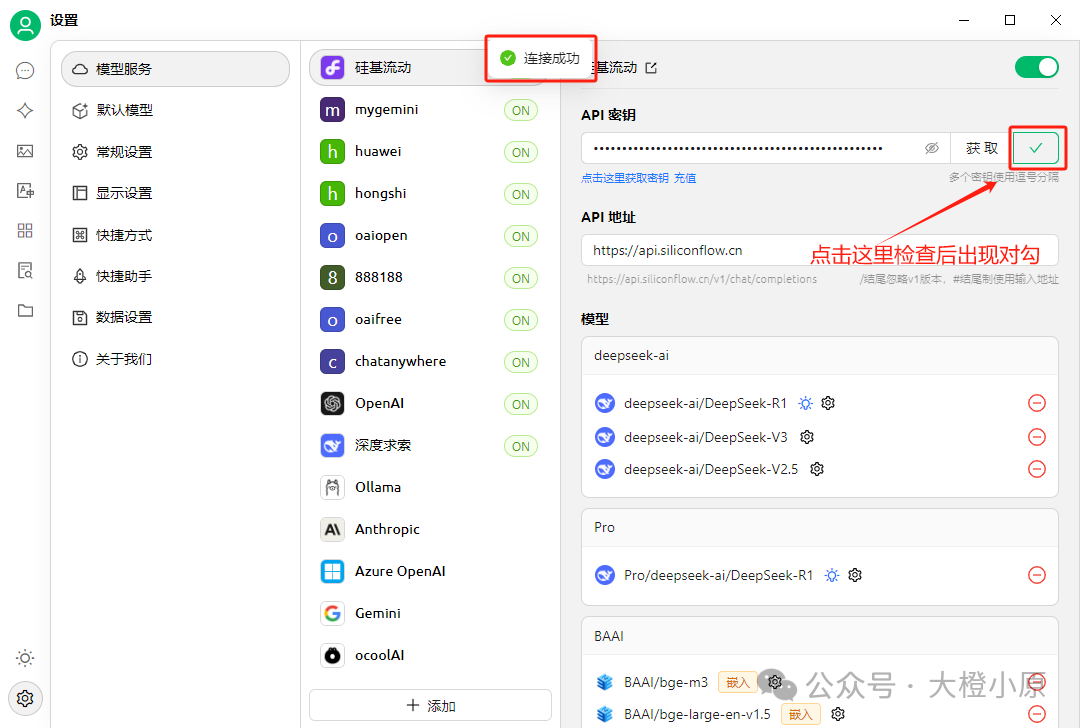Select the Azure OpenAI provider
Screen dimensions: 1080x728
click(430, 571)
